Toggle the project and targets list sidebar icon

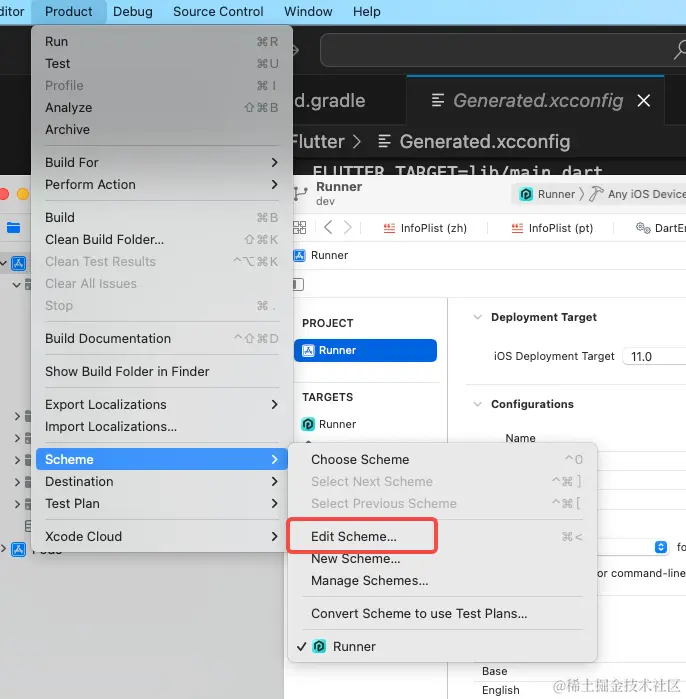[x=299, y=284]
